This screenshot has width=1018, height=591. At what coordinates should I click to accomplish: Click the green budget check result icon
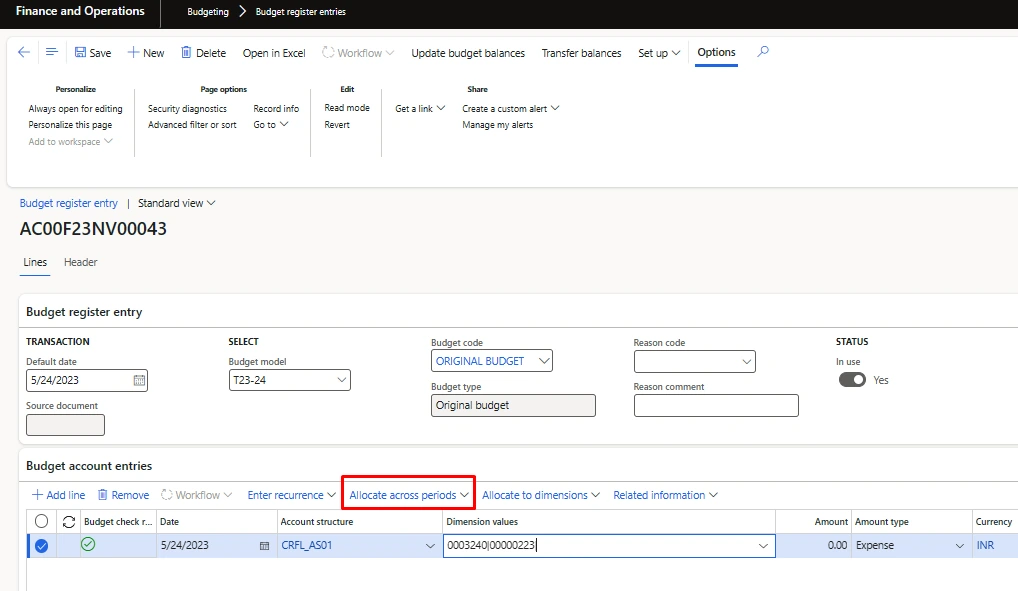[x=88, y=544]
